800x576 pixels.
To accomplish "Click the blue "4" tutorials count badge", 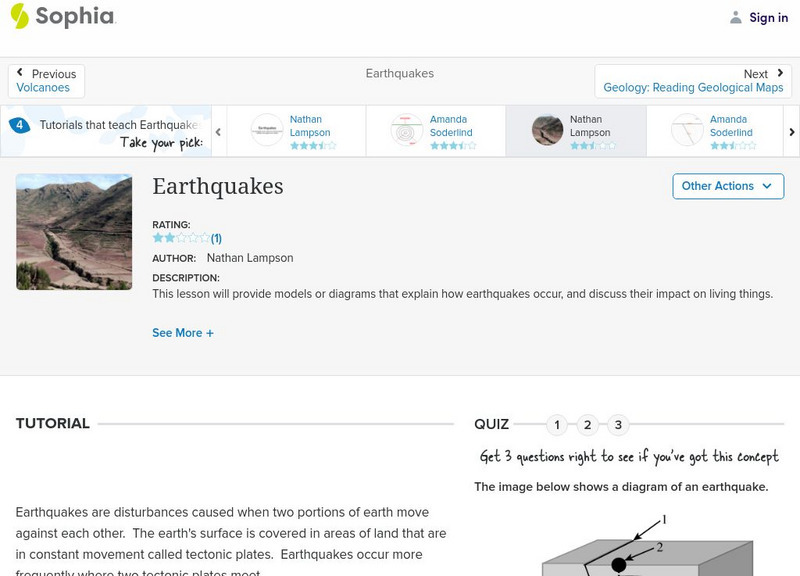I will coord(18,124).
